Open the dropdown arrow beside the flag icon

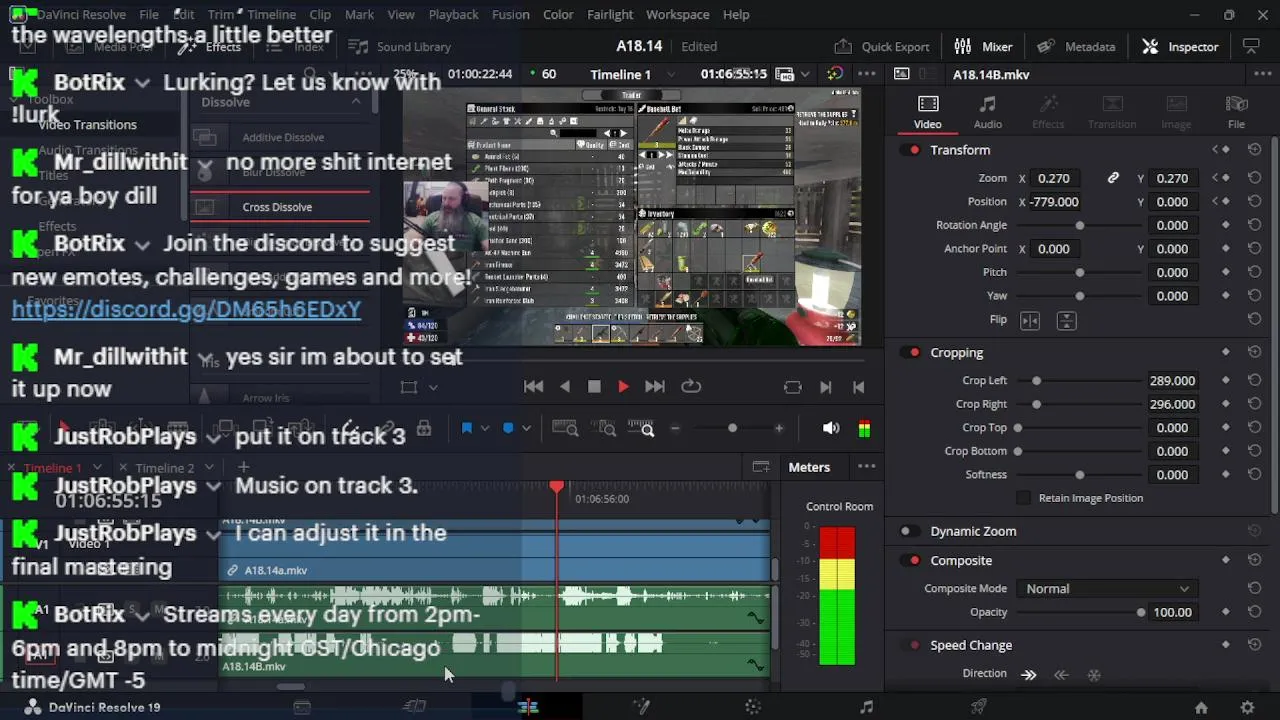point(485,428)
